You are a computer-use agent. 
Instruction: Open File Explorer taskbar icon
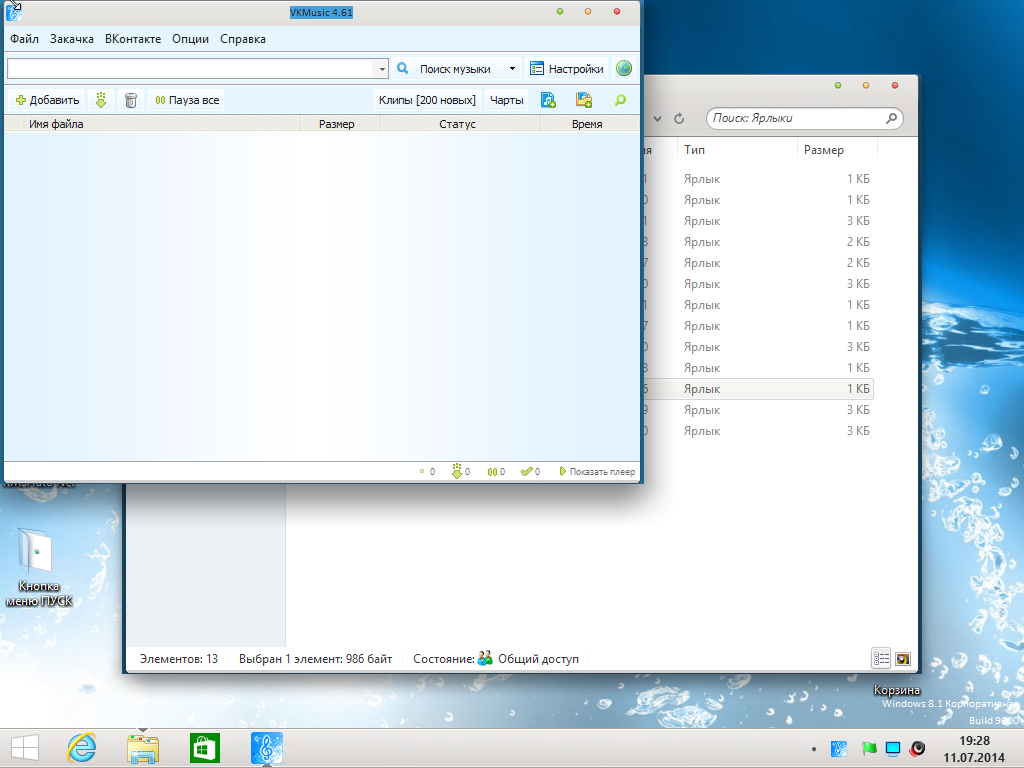pyautogui.click(x=143, y=748)
